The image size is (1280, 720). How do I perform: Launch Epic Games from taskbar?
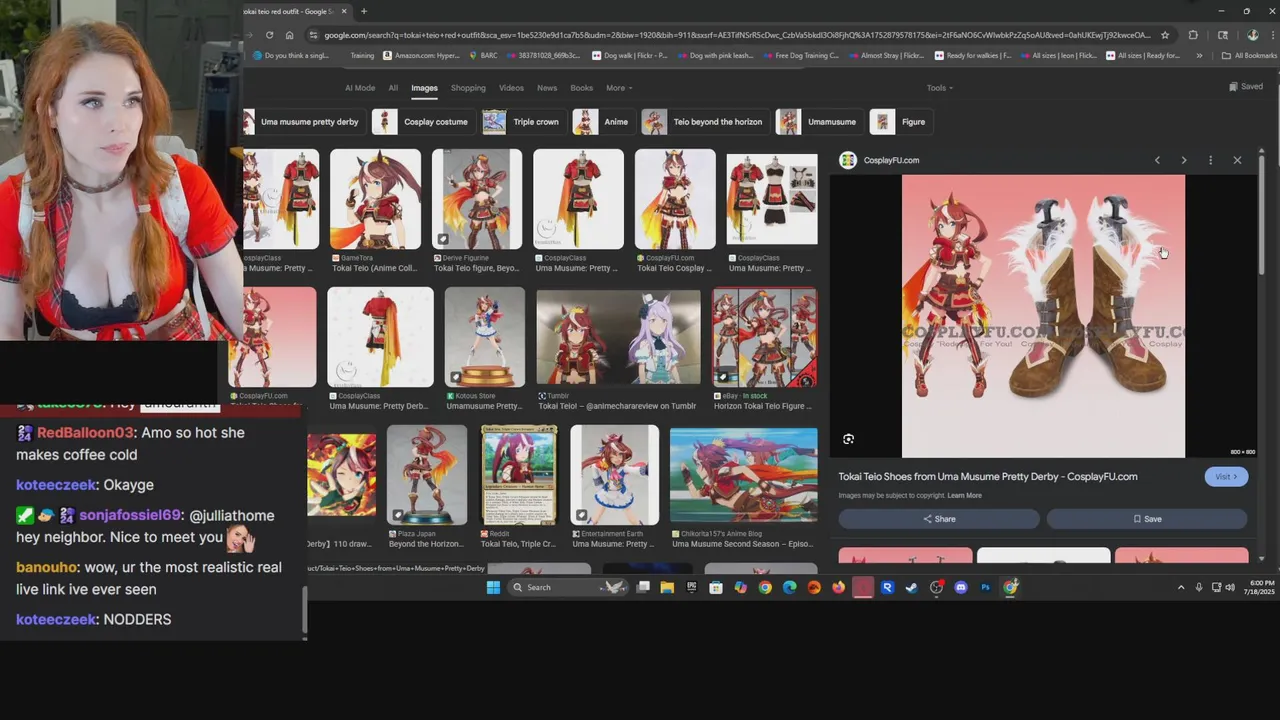click(691, 587)
